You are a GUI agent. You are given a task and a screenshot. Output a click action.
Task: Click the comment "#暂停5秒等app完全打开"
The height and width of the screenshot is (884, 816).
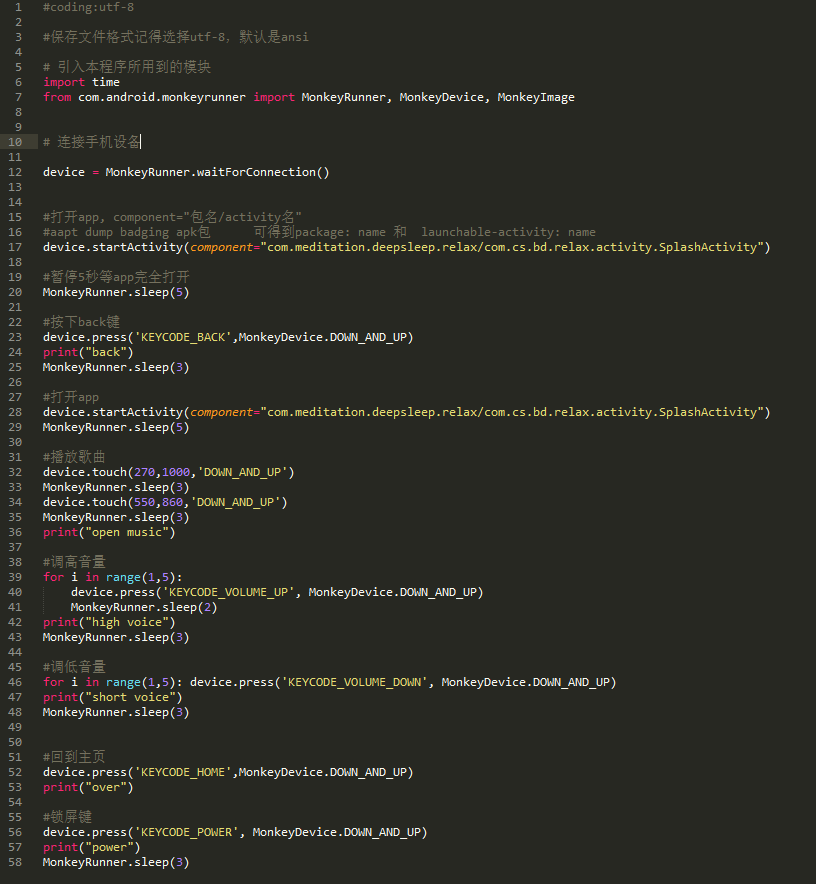pyautogui.click(x=116, y=277)
